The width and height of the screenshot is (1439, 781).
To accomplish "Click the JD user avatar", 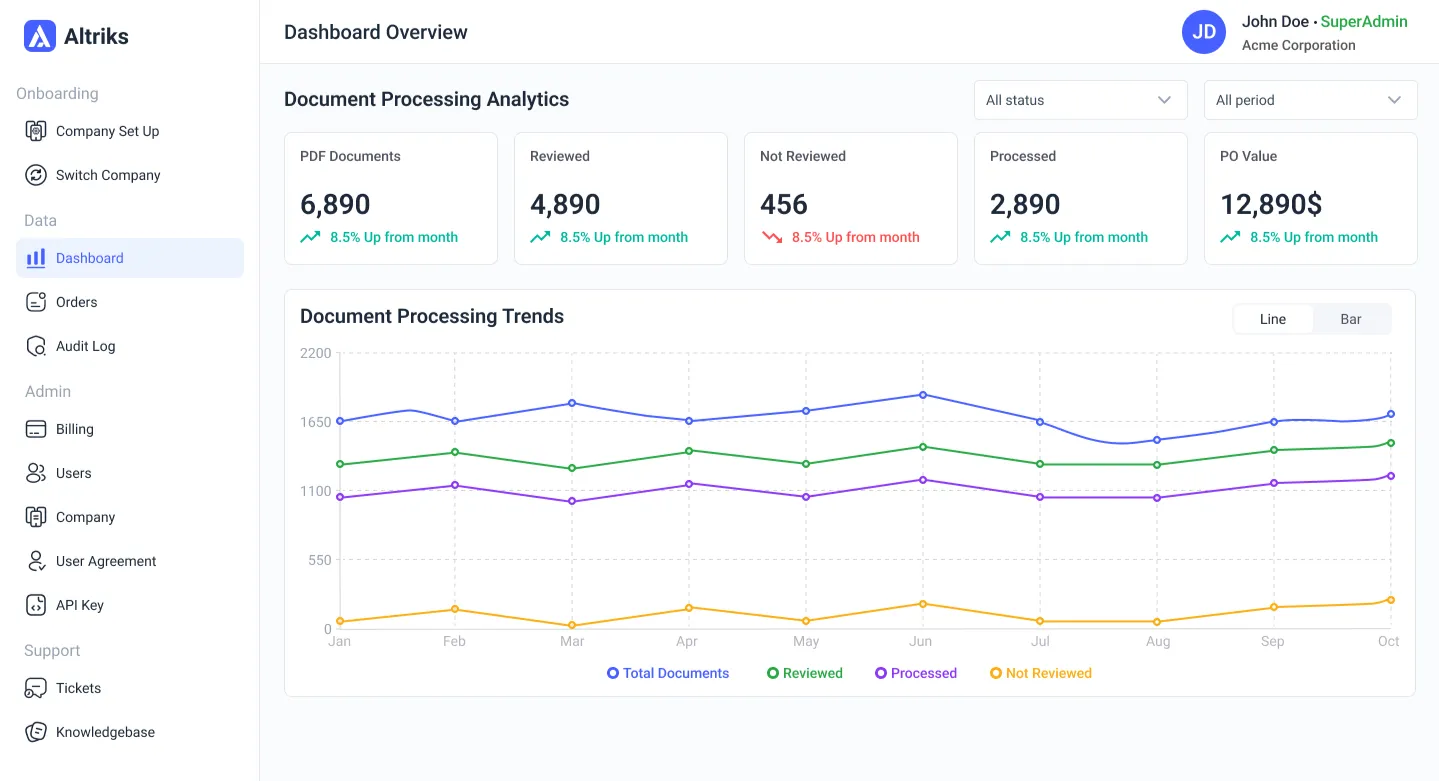I will click(1204, 32).
